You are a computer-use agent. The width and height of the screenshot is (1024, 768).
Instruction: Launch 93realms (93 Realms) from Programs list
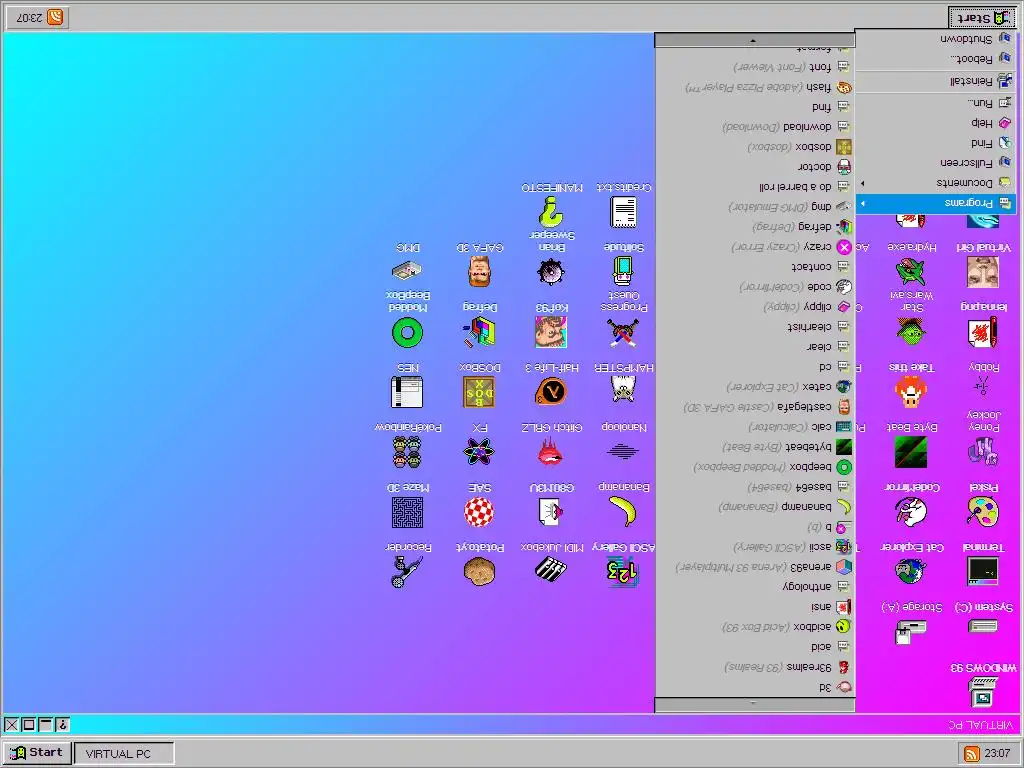755,667
